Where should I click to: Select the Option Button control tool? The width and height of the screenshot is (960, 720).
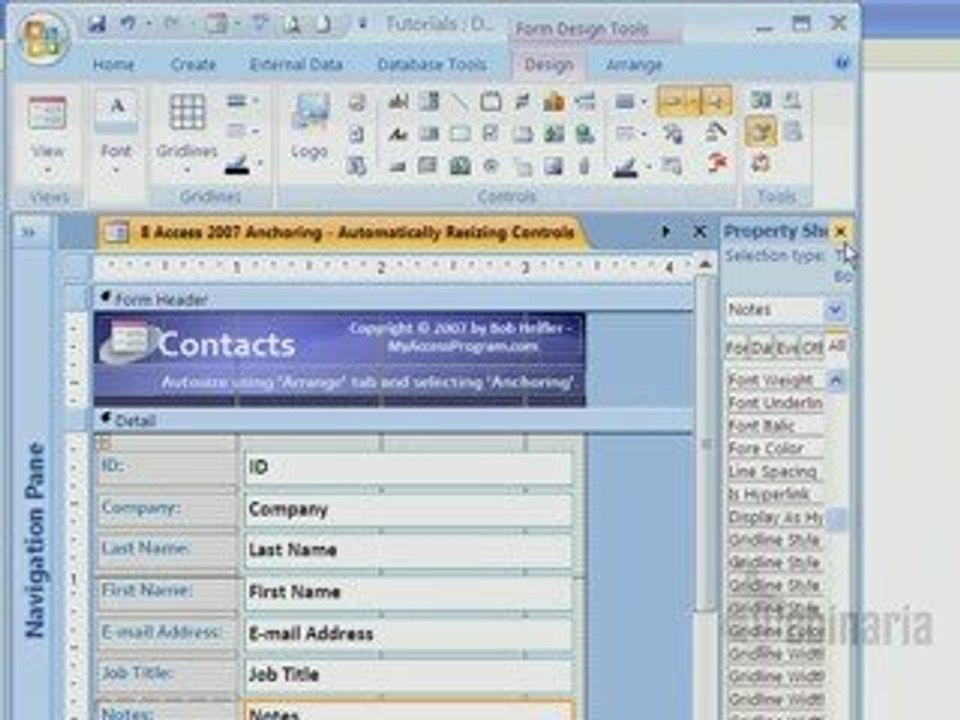click(491, 165)
